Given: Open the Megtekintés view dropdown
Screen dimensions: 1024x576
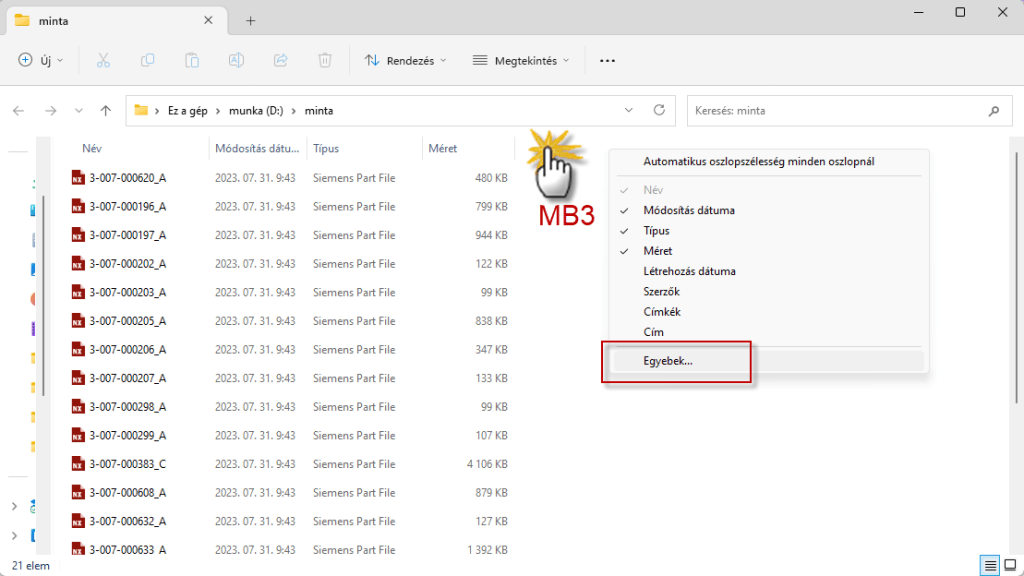Looking at the screenshot, I should point(520,60).
